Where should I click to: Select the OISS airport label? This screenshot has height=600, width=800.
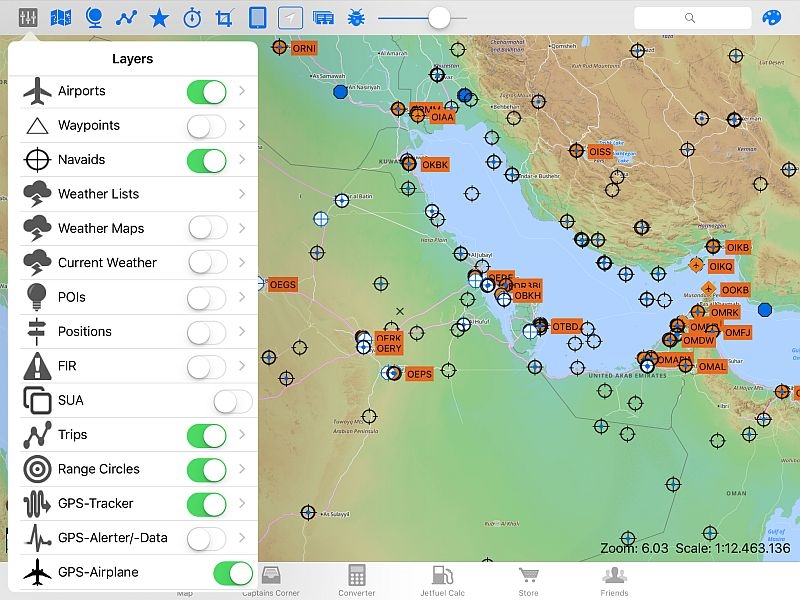[x=599, y=152]
